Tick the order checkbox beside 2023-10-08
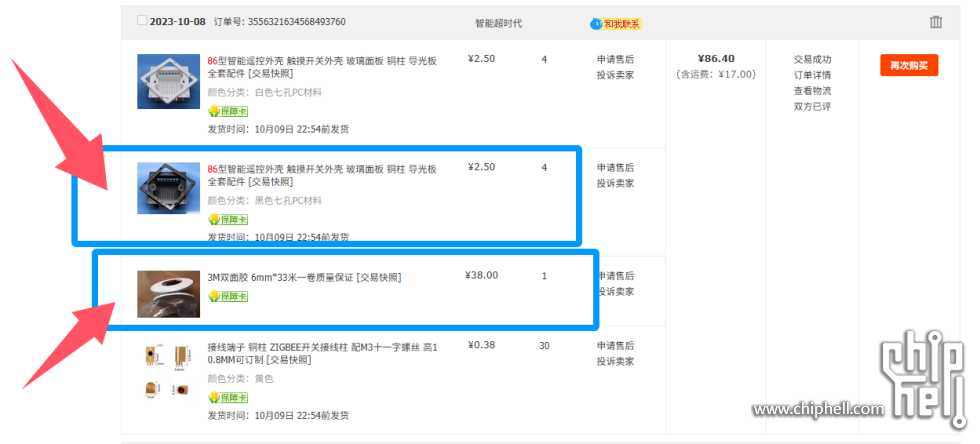 point(142,20)
